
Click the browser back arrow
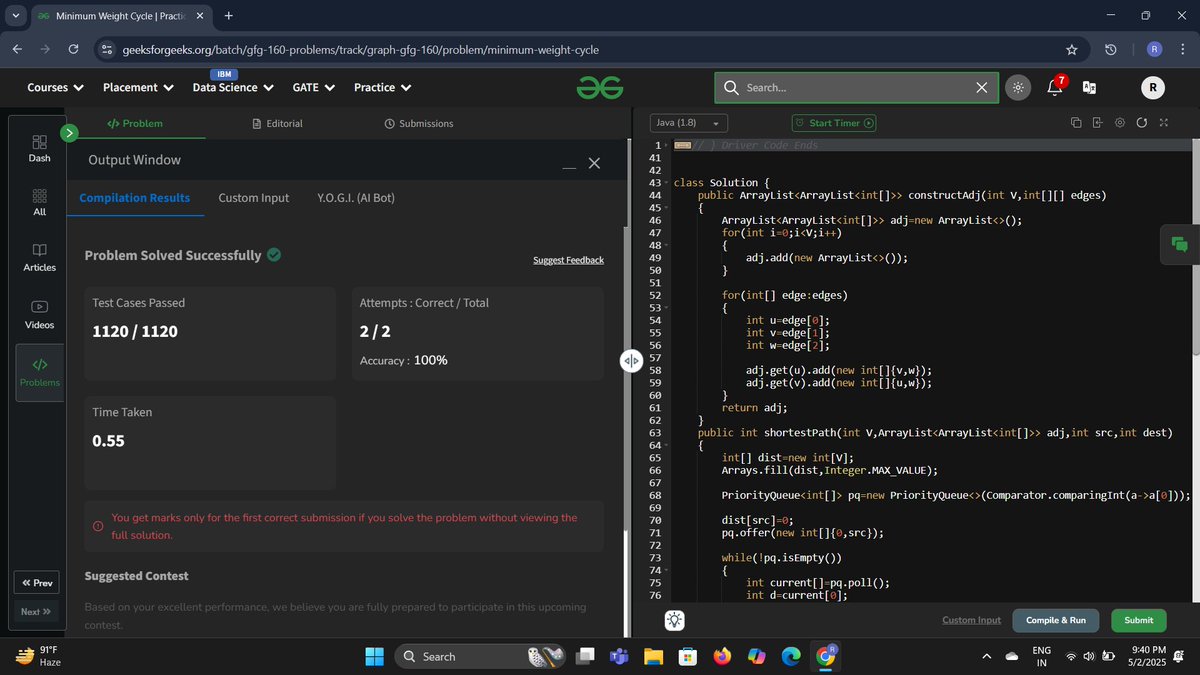[17, 49]
